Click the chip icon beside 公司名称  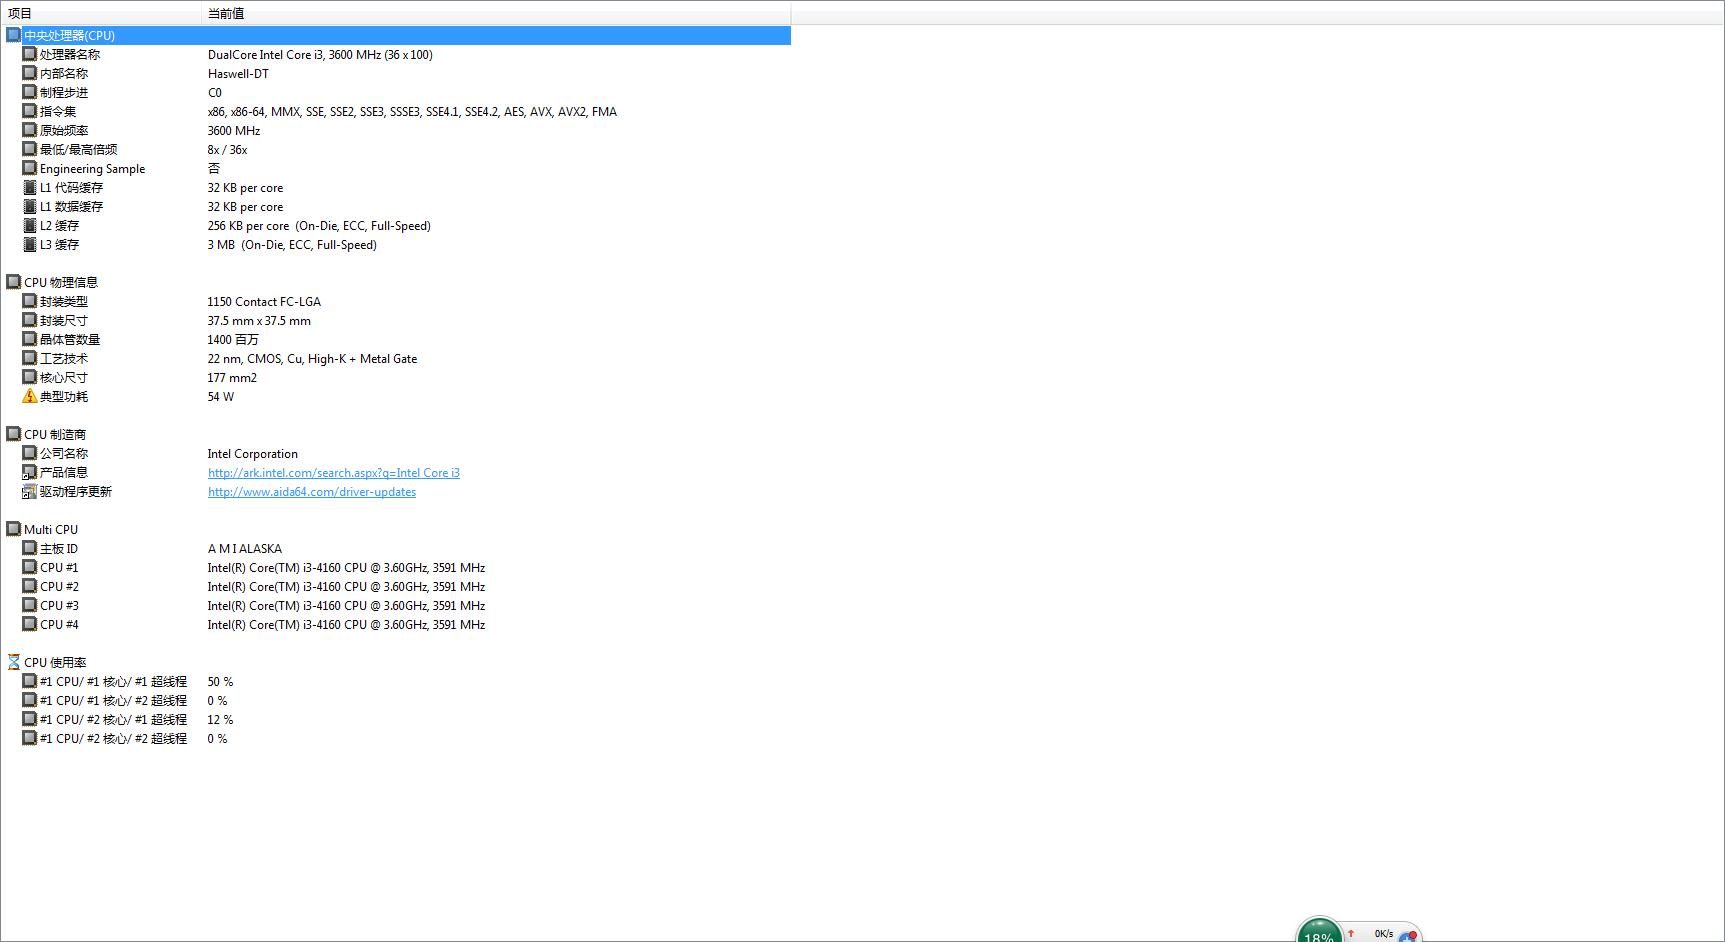(30, 453)
